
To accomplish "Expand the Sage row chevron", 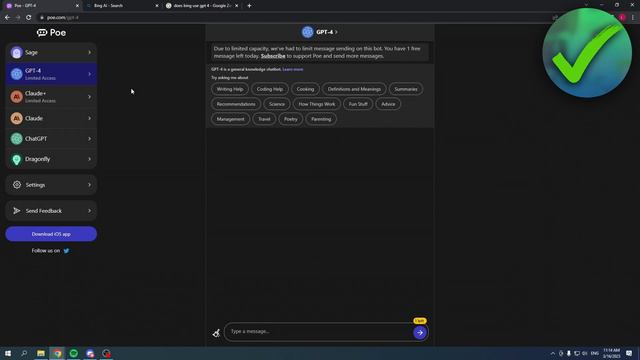I will point(89,52).
